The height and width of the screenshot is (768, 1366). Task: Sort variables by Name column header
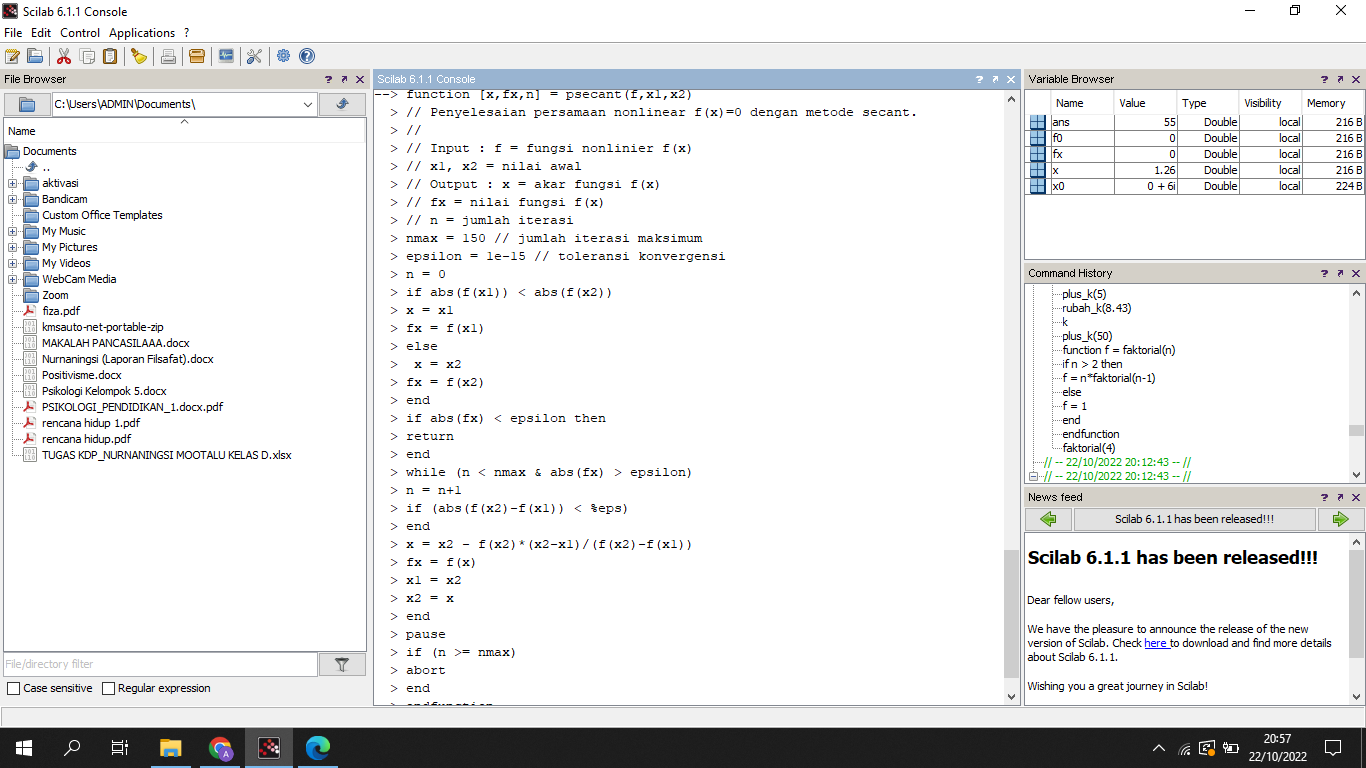coord(1081,103)
